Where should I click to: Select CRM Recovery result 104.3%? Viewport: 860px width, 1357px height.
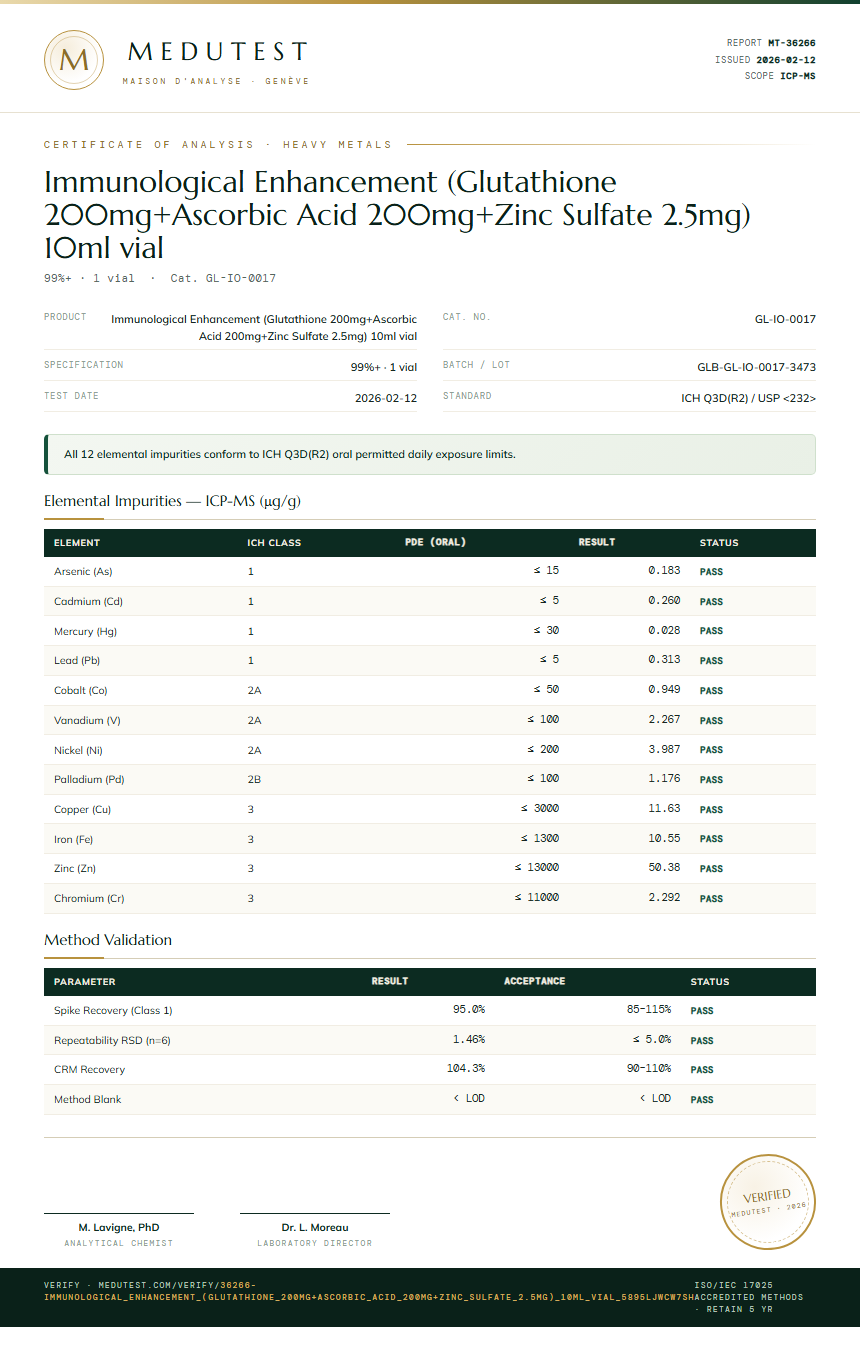pos(466,1069)
